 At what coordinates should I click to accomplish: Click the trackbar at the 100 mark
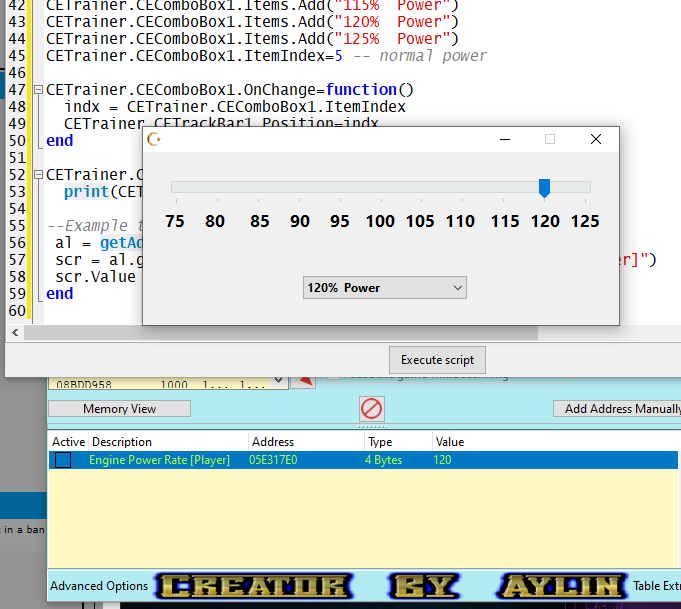380,187
